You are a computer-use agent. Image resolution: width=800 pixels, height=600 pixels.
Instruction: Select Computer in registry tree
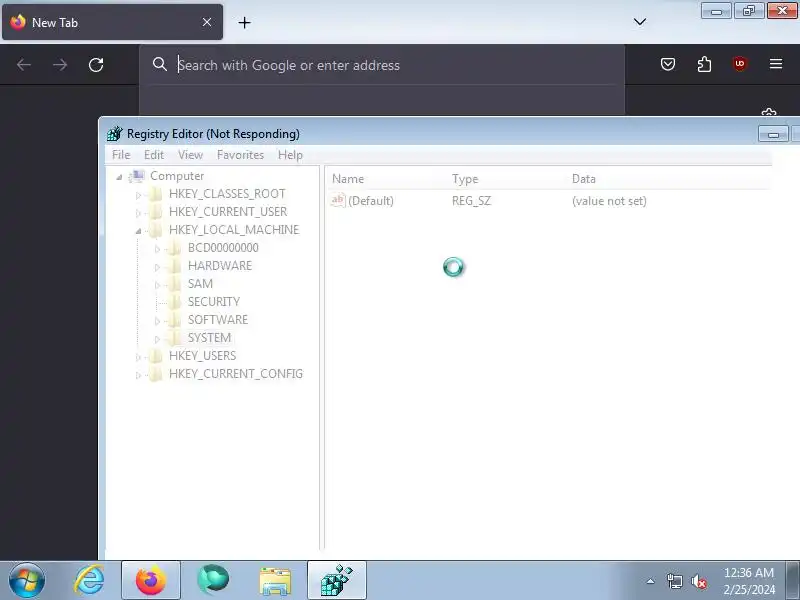click(177, 176)
